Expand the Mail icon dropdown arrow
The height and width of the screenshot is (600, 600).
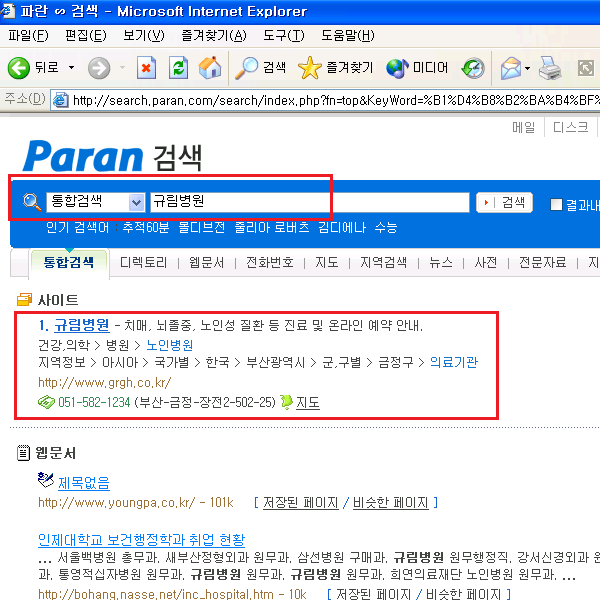(527, 68)
